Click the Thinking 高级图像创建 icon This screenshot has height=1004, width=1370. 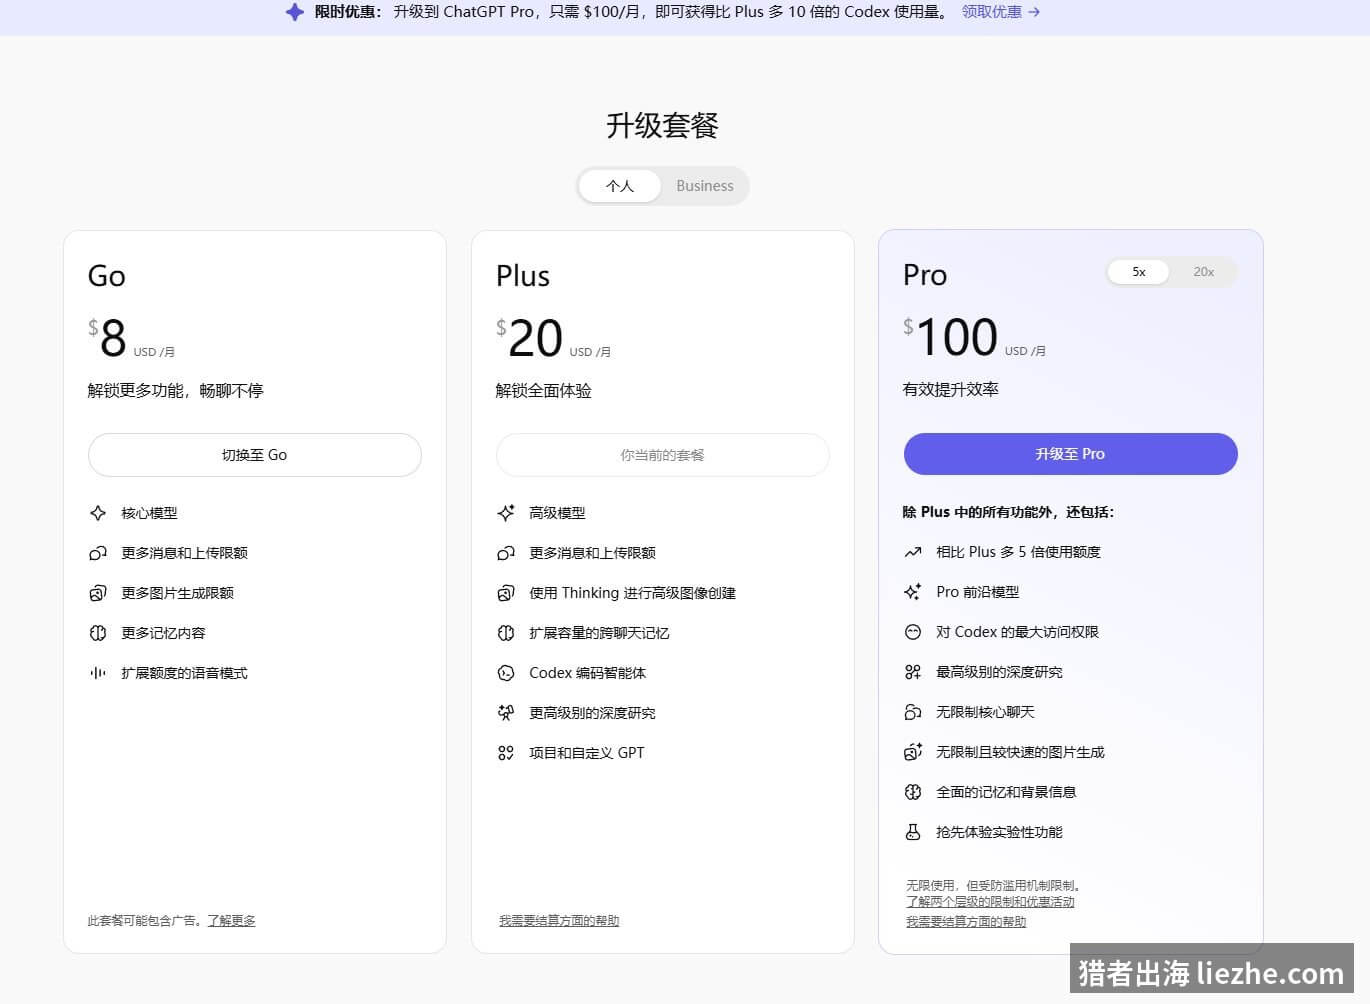click(506, 593)
